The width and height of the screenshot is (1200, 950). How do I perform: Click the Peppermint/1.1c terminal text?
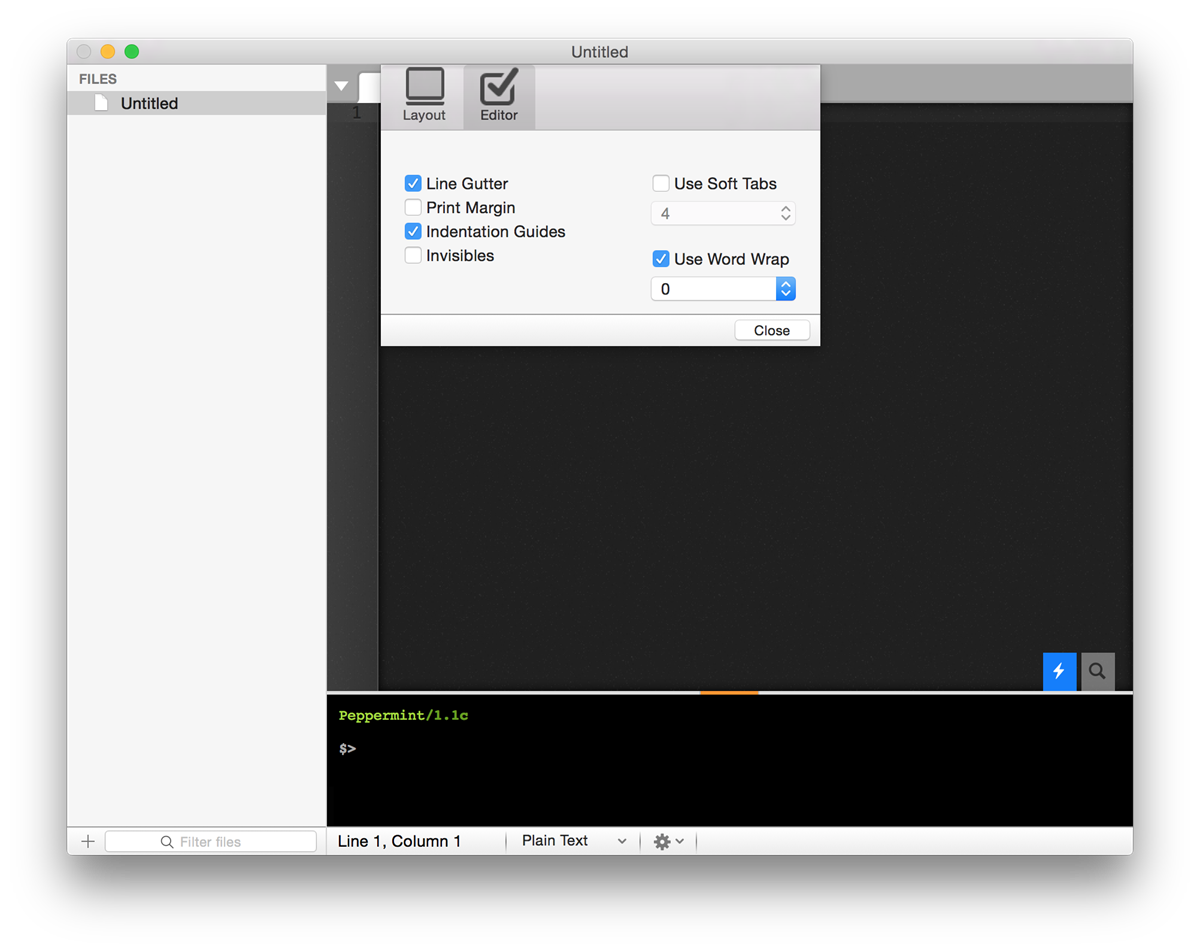tap(403, 716)
